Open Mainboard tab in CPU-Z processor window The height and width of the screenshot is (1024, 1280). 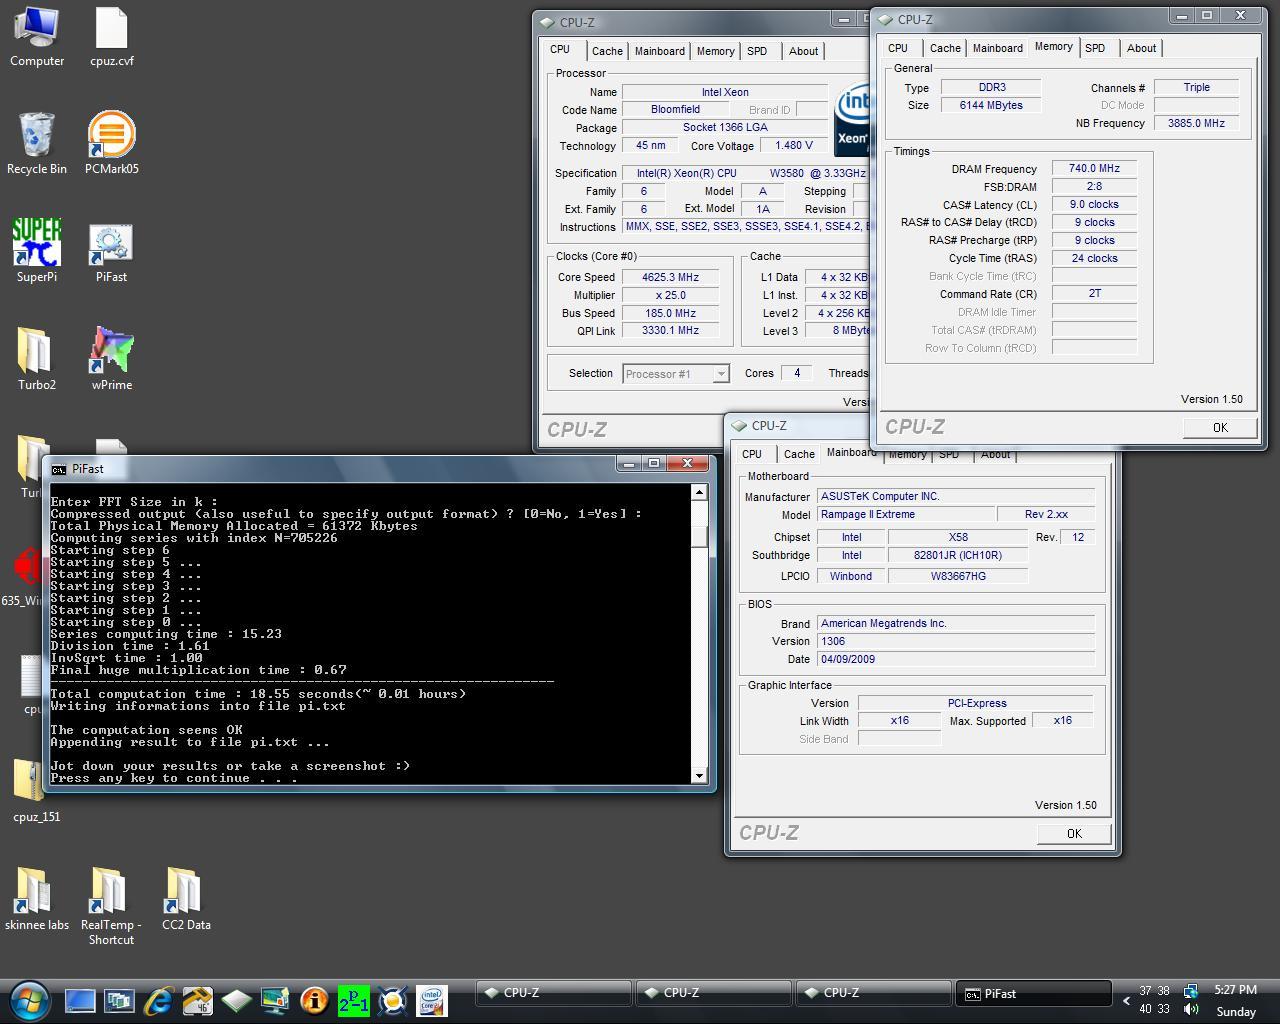660,51
